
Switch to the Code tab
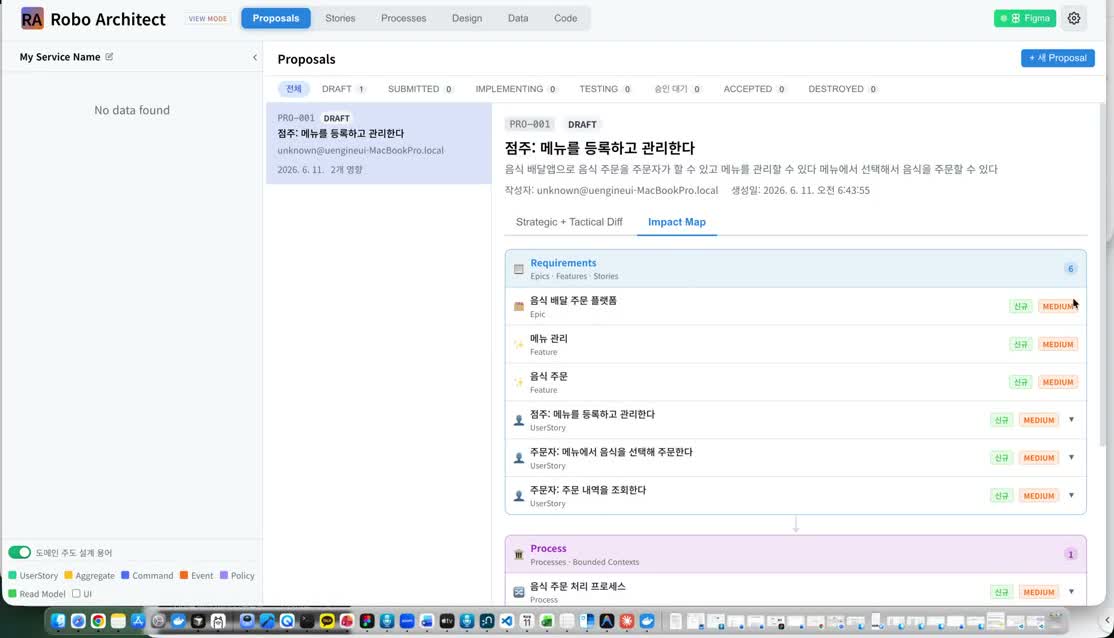tap(566, 18)
